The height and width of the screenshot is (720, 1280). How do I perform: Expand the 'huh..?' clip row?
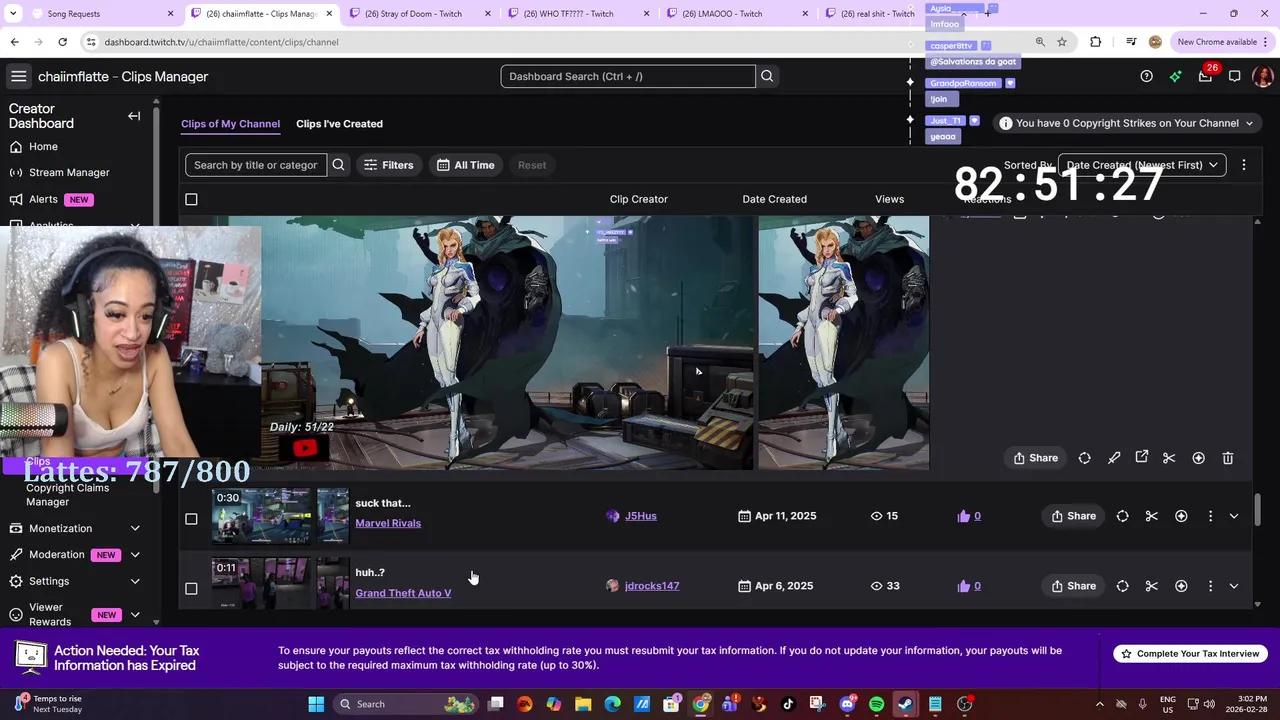1234,586
